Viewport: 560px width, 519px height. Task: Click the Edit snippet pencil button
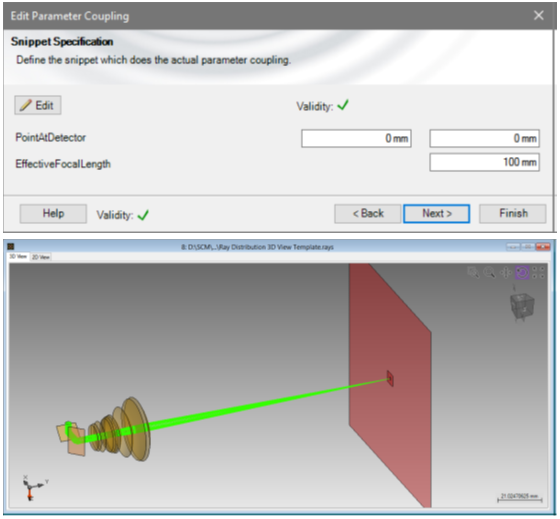click(x=38, y=105)
